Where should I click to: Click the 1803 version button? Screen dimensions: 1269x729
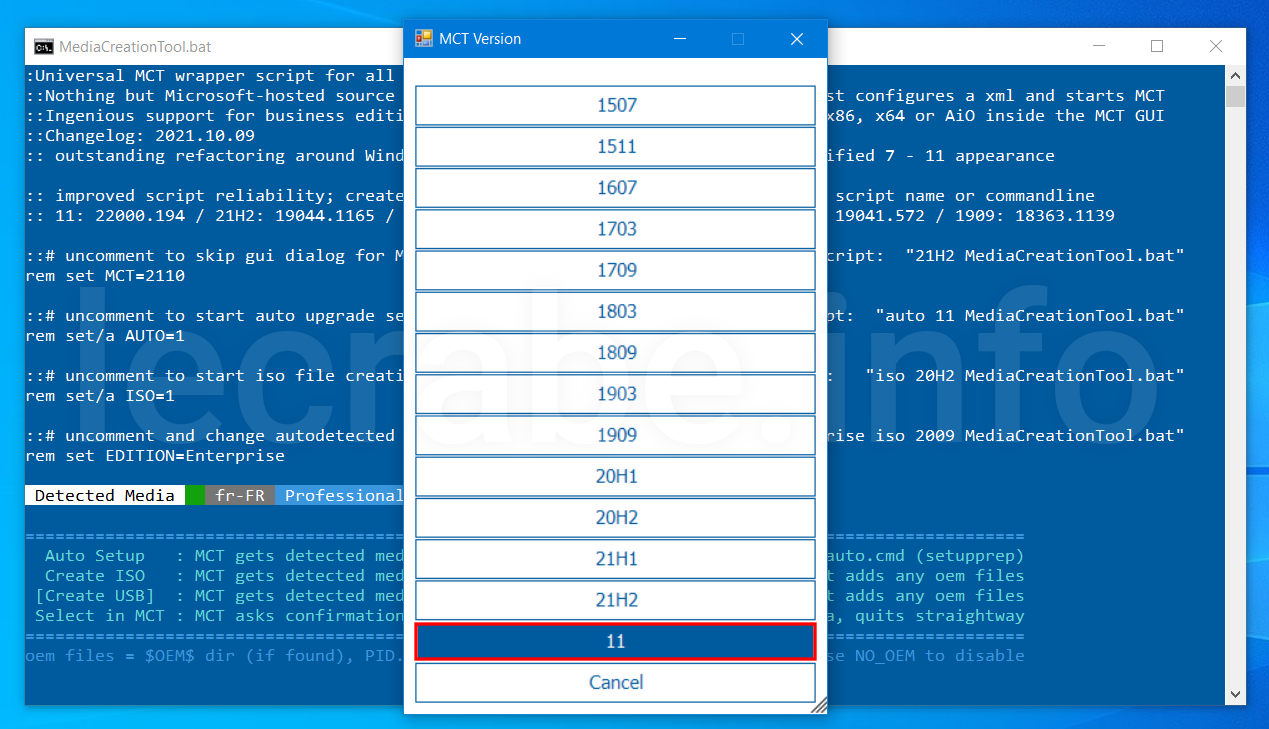point(616,311)
